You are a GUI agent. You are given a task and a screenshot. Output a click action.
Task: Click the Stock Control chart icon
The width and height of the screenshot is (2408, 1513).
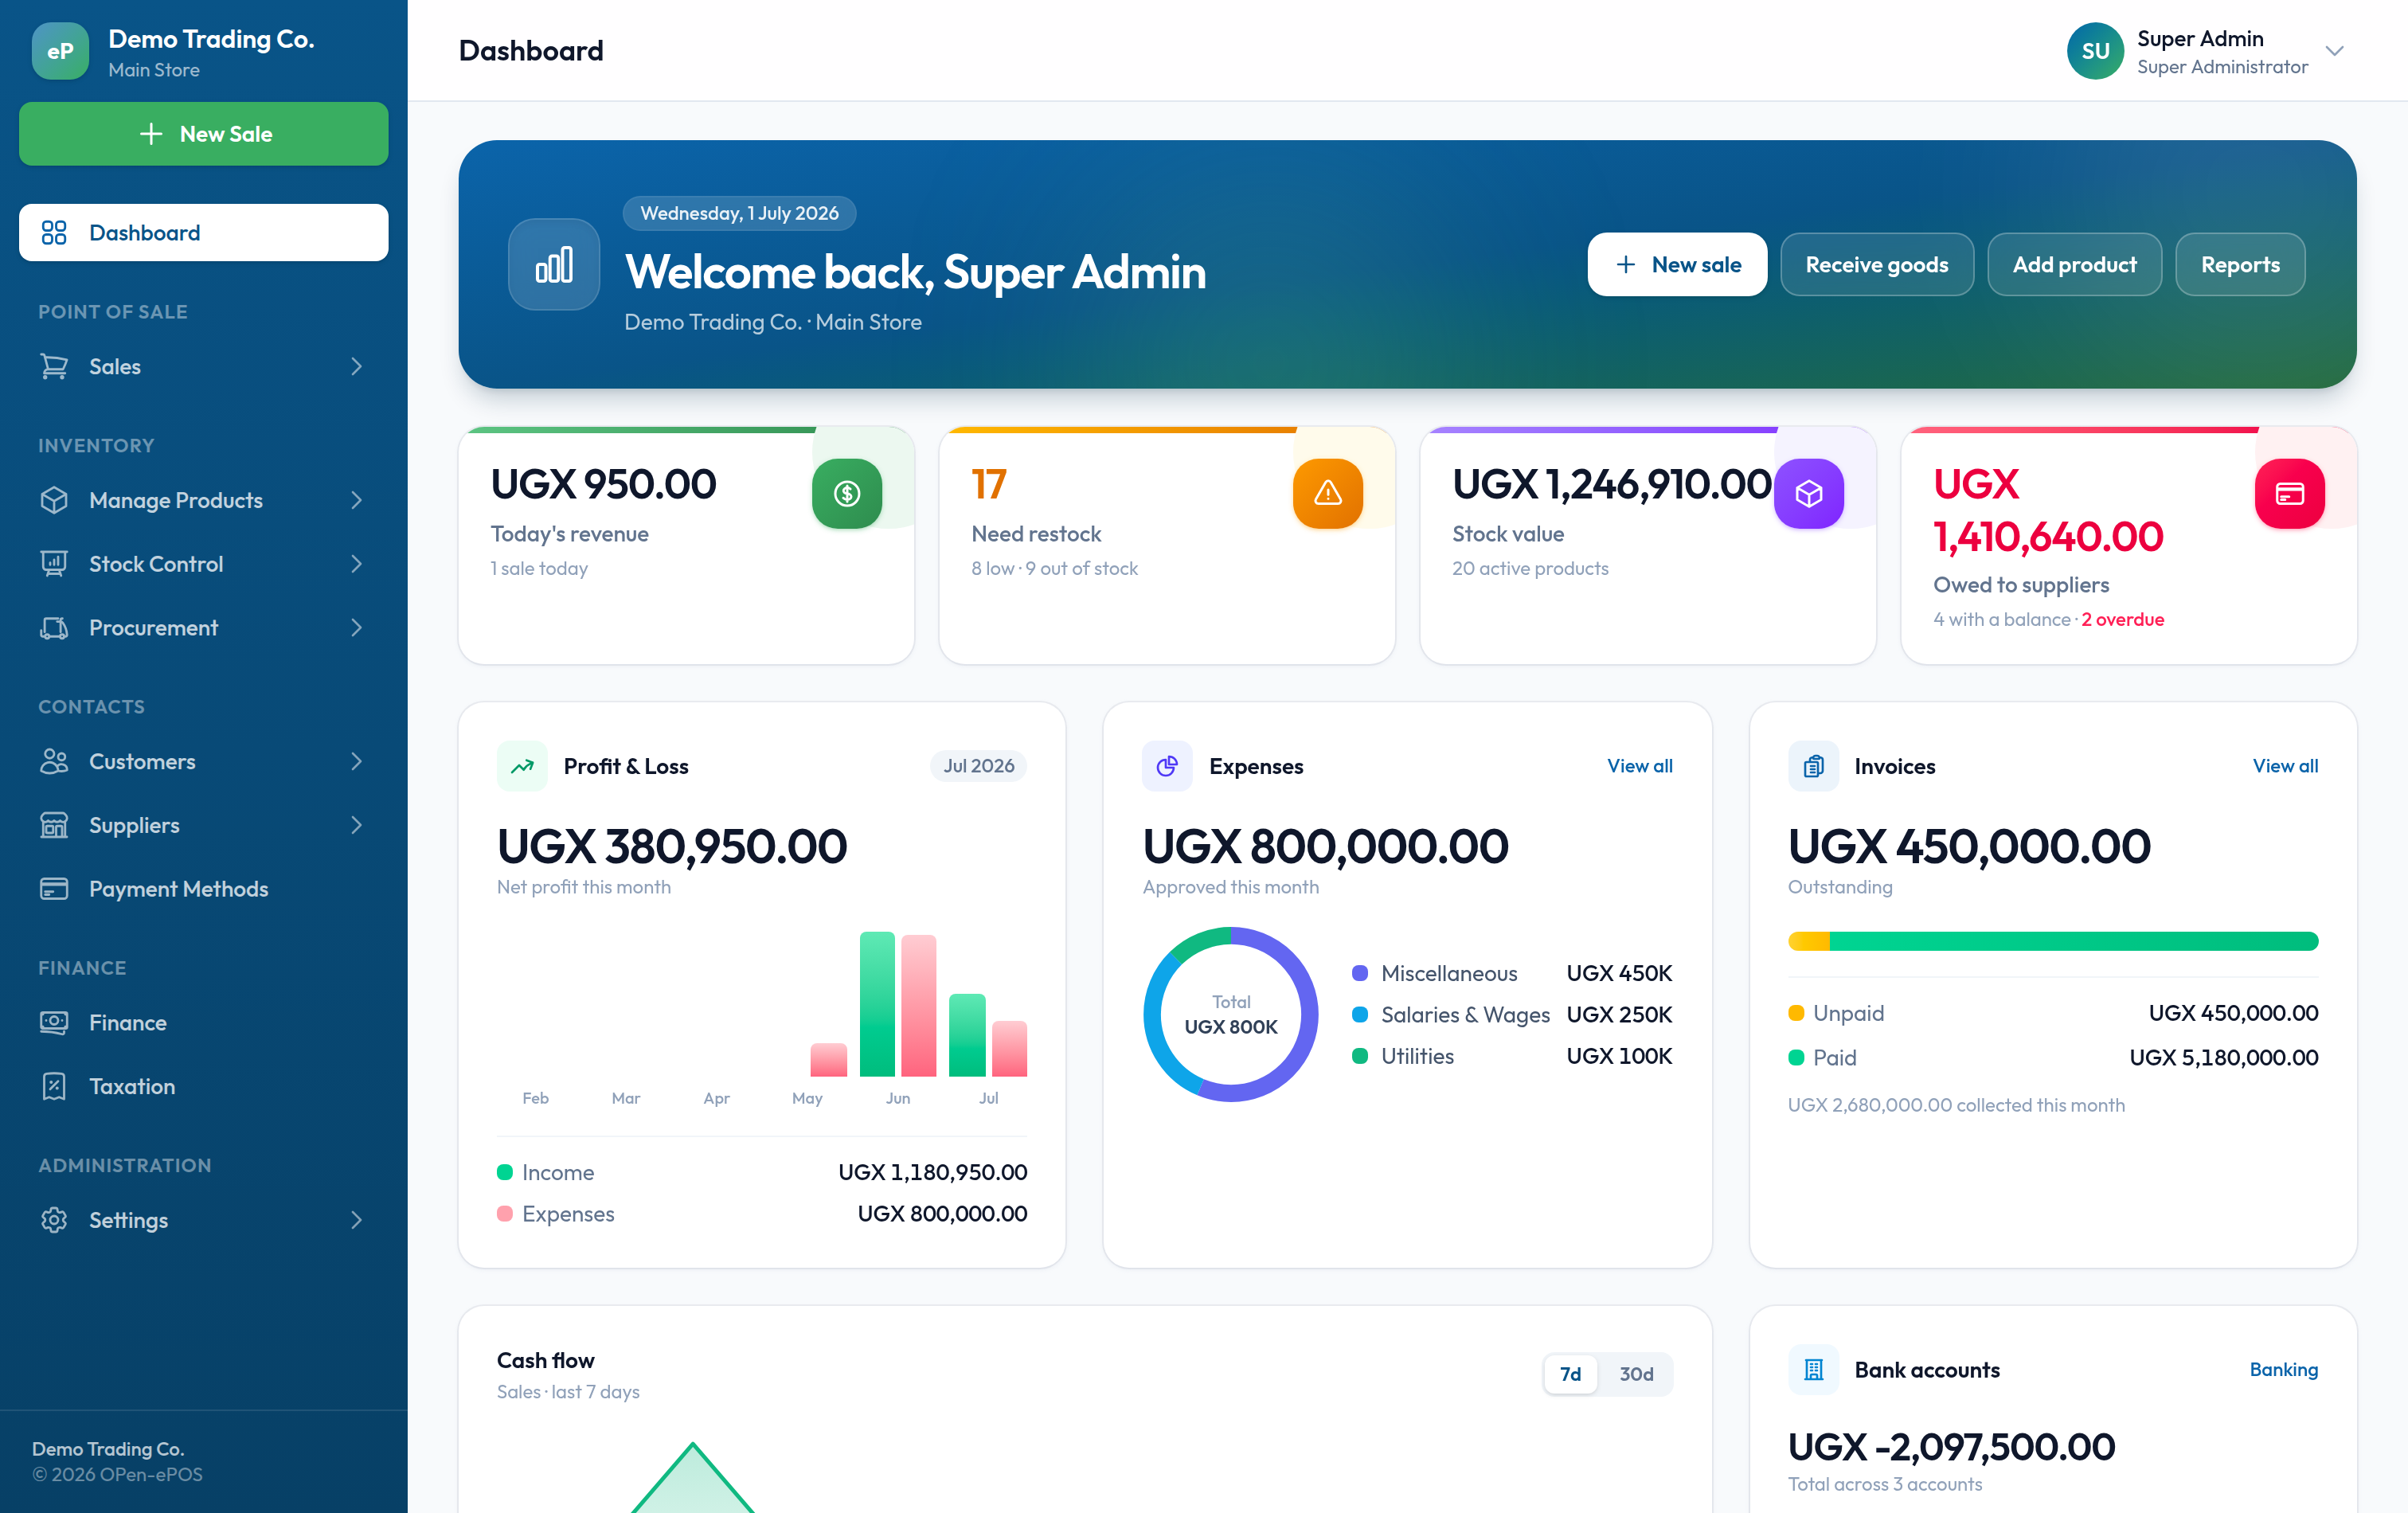[54, 564]
